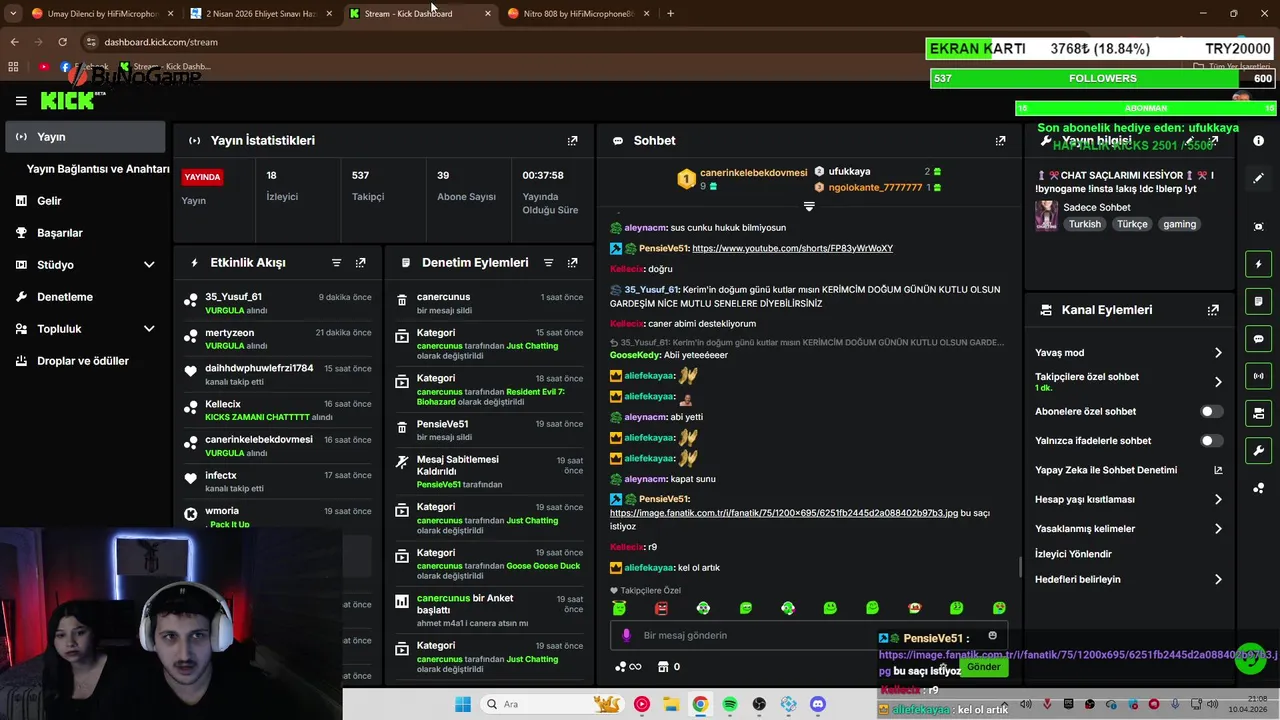Image resolution: width=1280 pixels, height=720 pixels.
Task: Open a new browser tab
Action: [670, 13]
